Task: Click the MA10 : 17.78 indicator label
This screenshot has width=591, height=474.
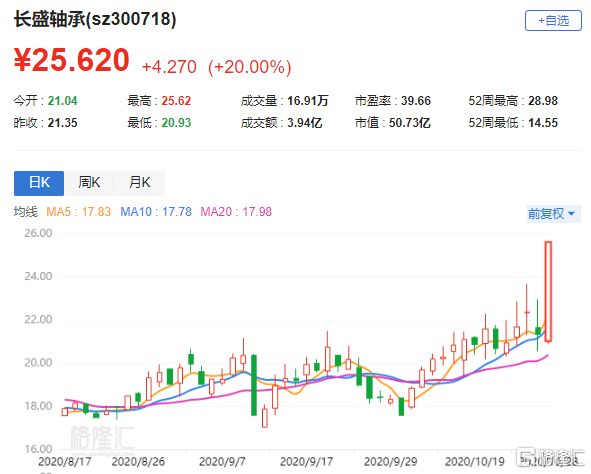Action: 156,212
